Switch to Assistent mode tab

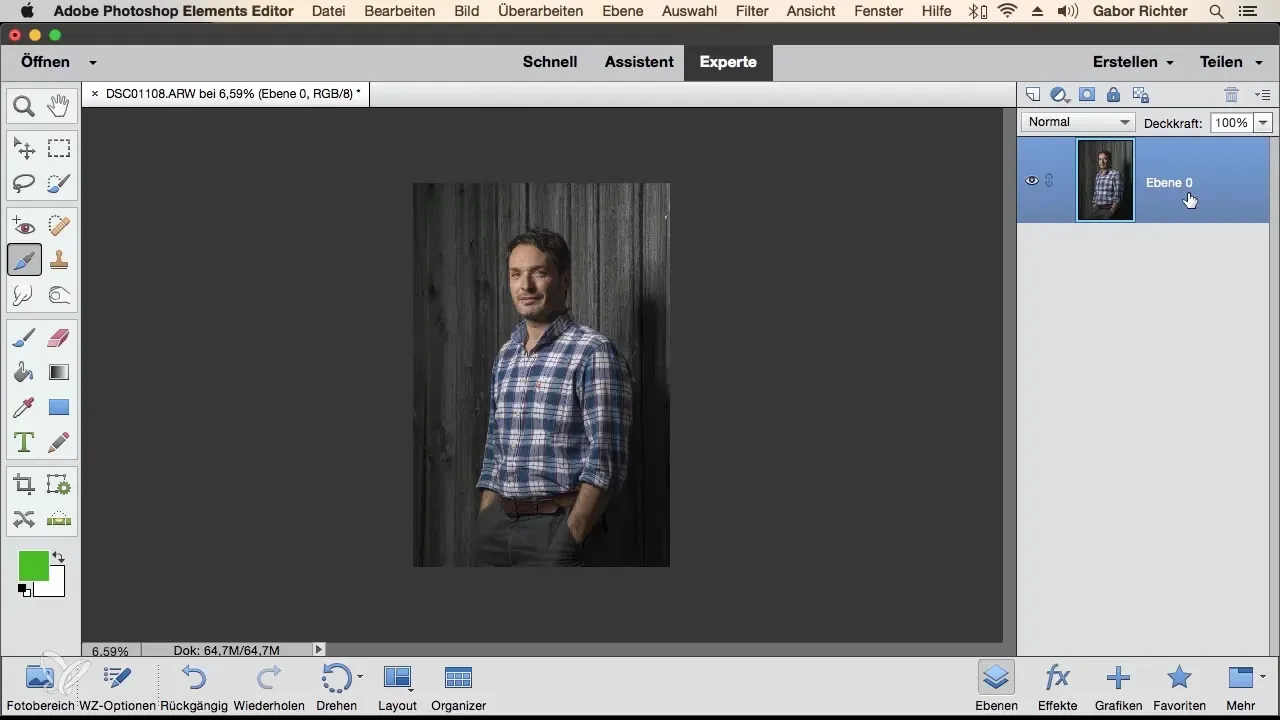639,62
